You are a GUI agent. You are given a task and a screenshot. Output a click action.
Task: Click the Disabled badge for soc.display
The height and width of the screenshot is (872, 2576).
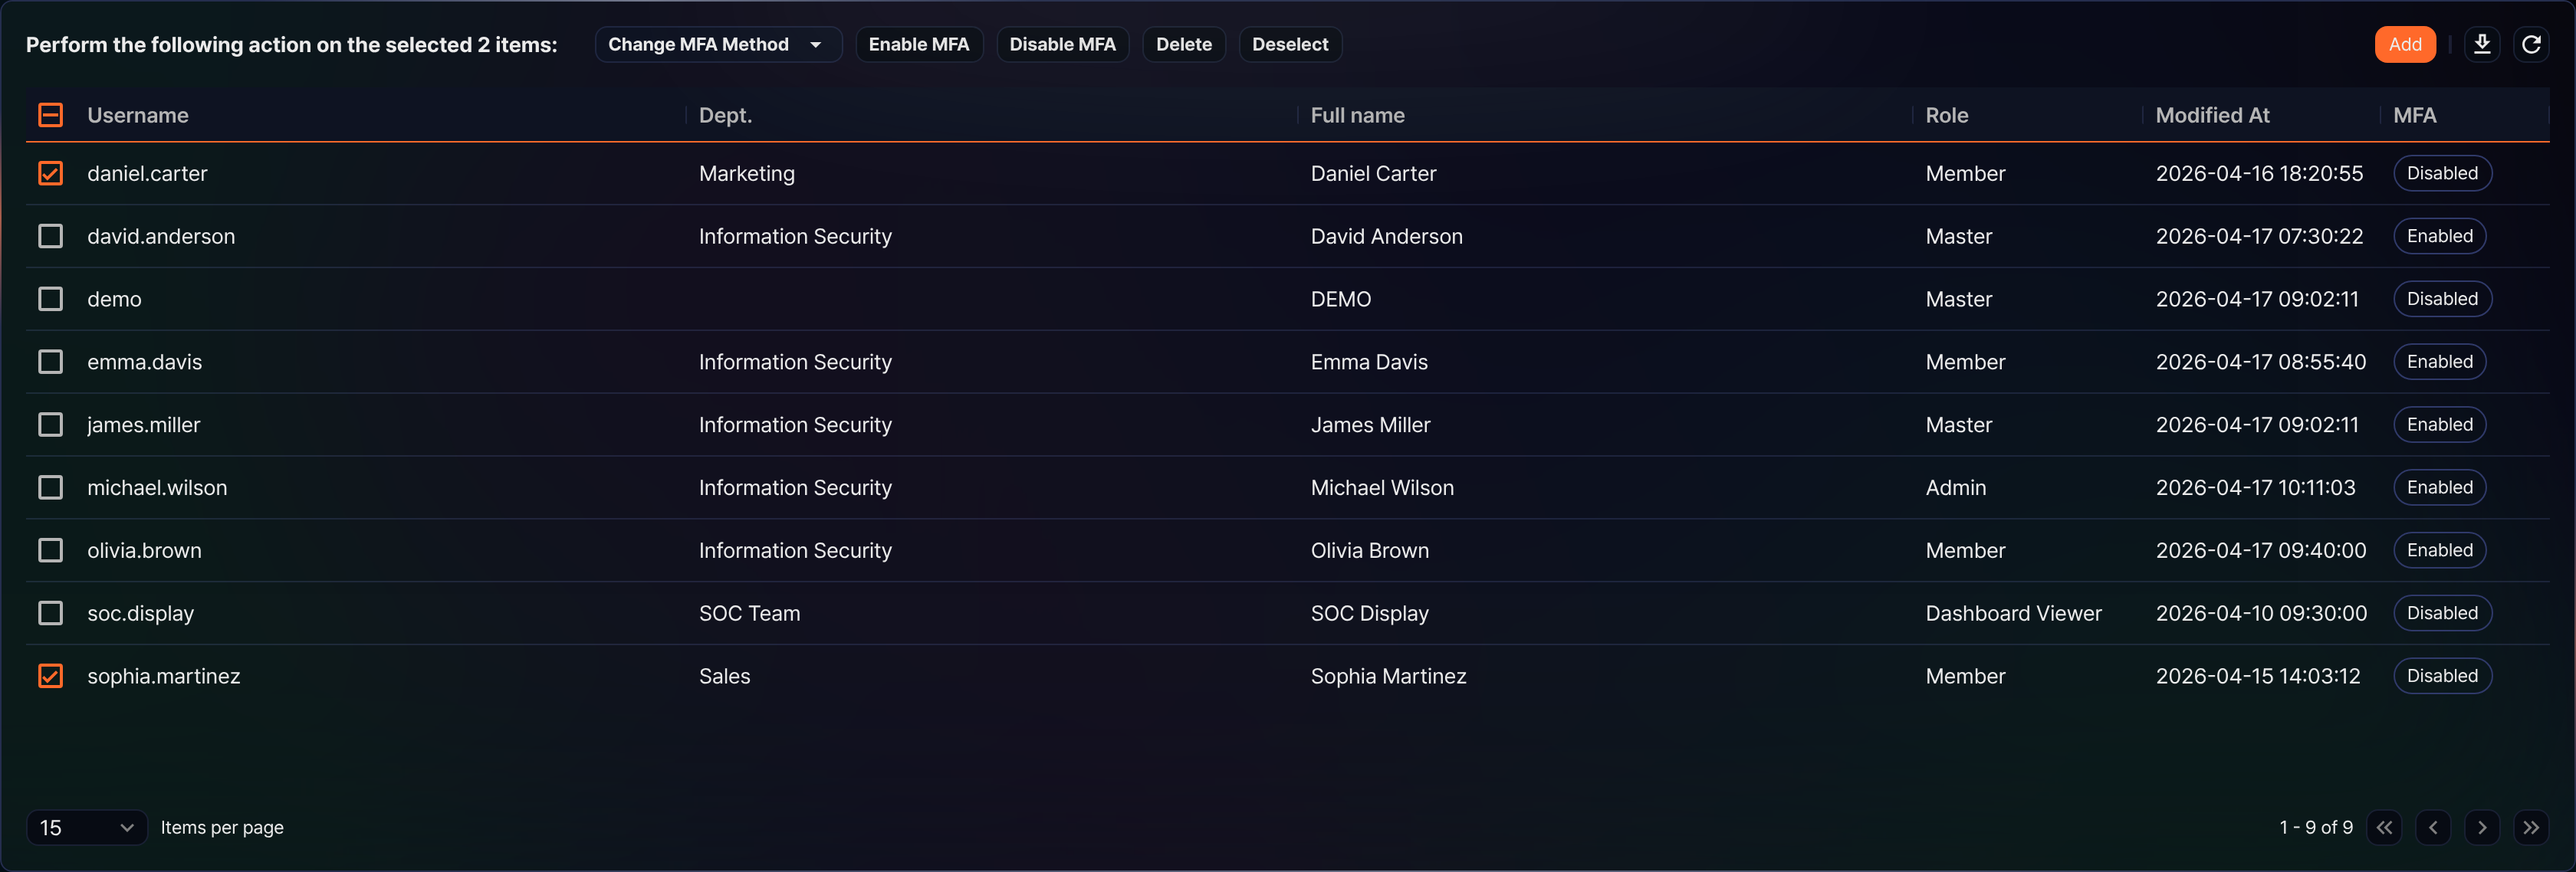tap(2442, 613)
